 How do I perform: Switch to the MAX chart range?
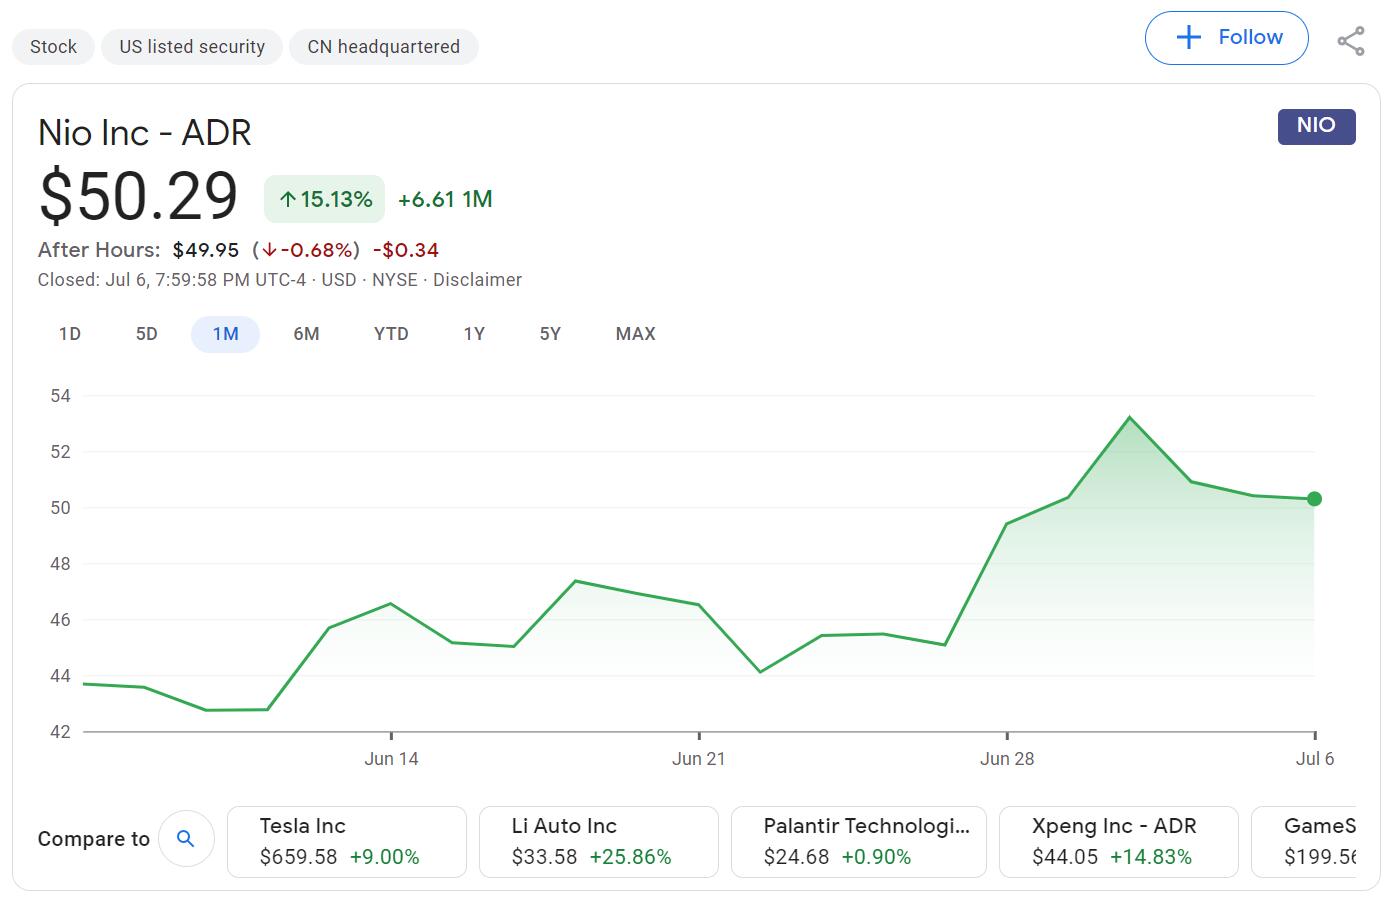635,333
